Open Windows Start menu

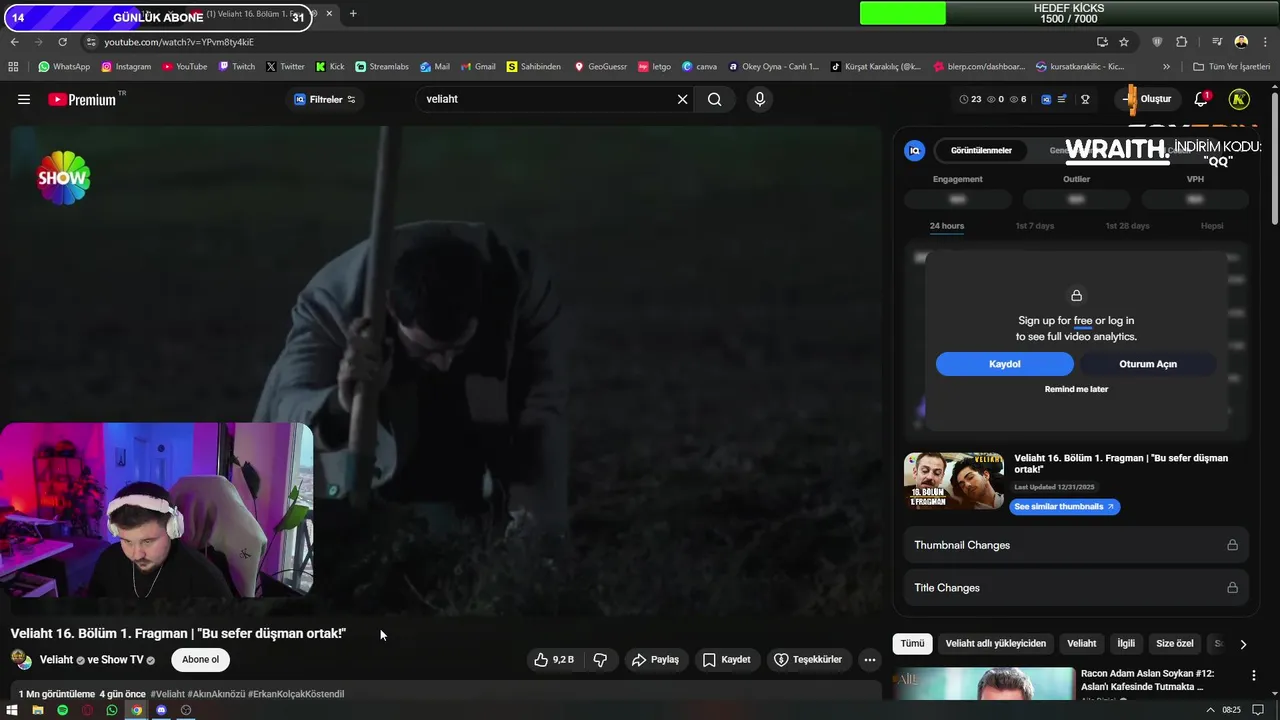pyautogui.click(x=13, y=710)
